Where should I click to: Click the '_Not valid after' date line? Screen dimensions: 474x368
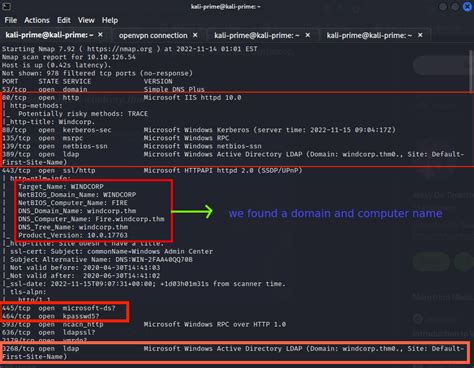tap(83, 276)
